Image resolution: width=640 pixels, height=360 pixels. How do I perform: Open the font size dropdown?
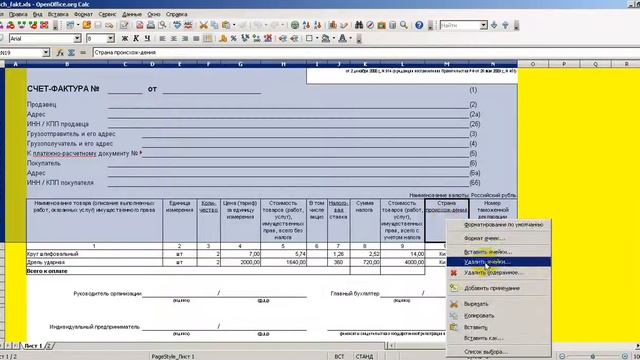pos(111,38)
